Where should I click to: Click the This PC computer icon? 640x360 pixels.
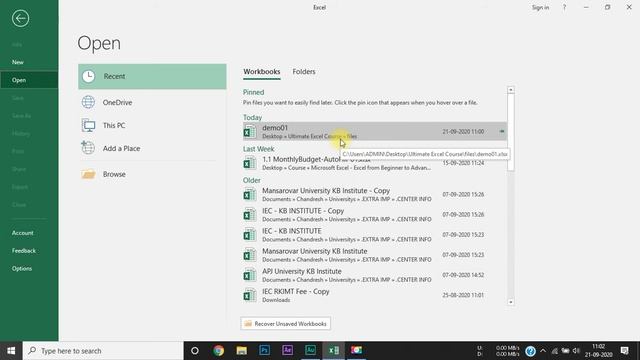tap(88, 125)
